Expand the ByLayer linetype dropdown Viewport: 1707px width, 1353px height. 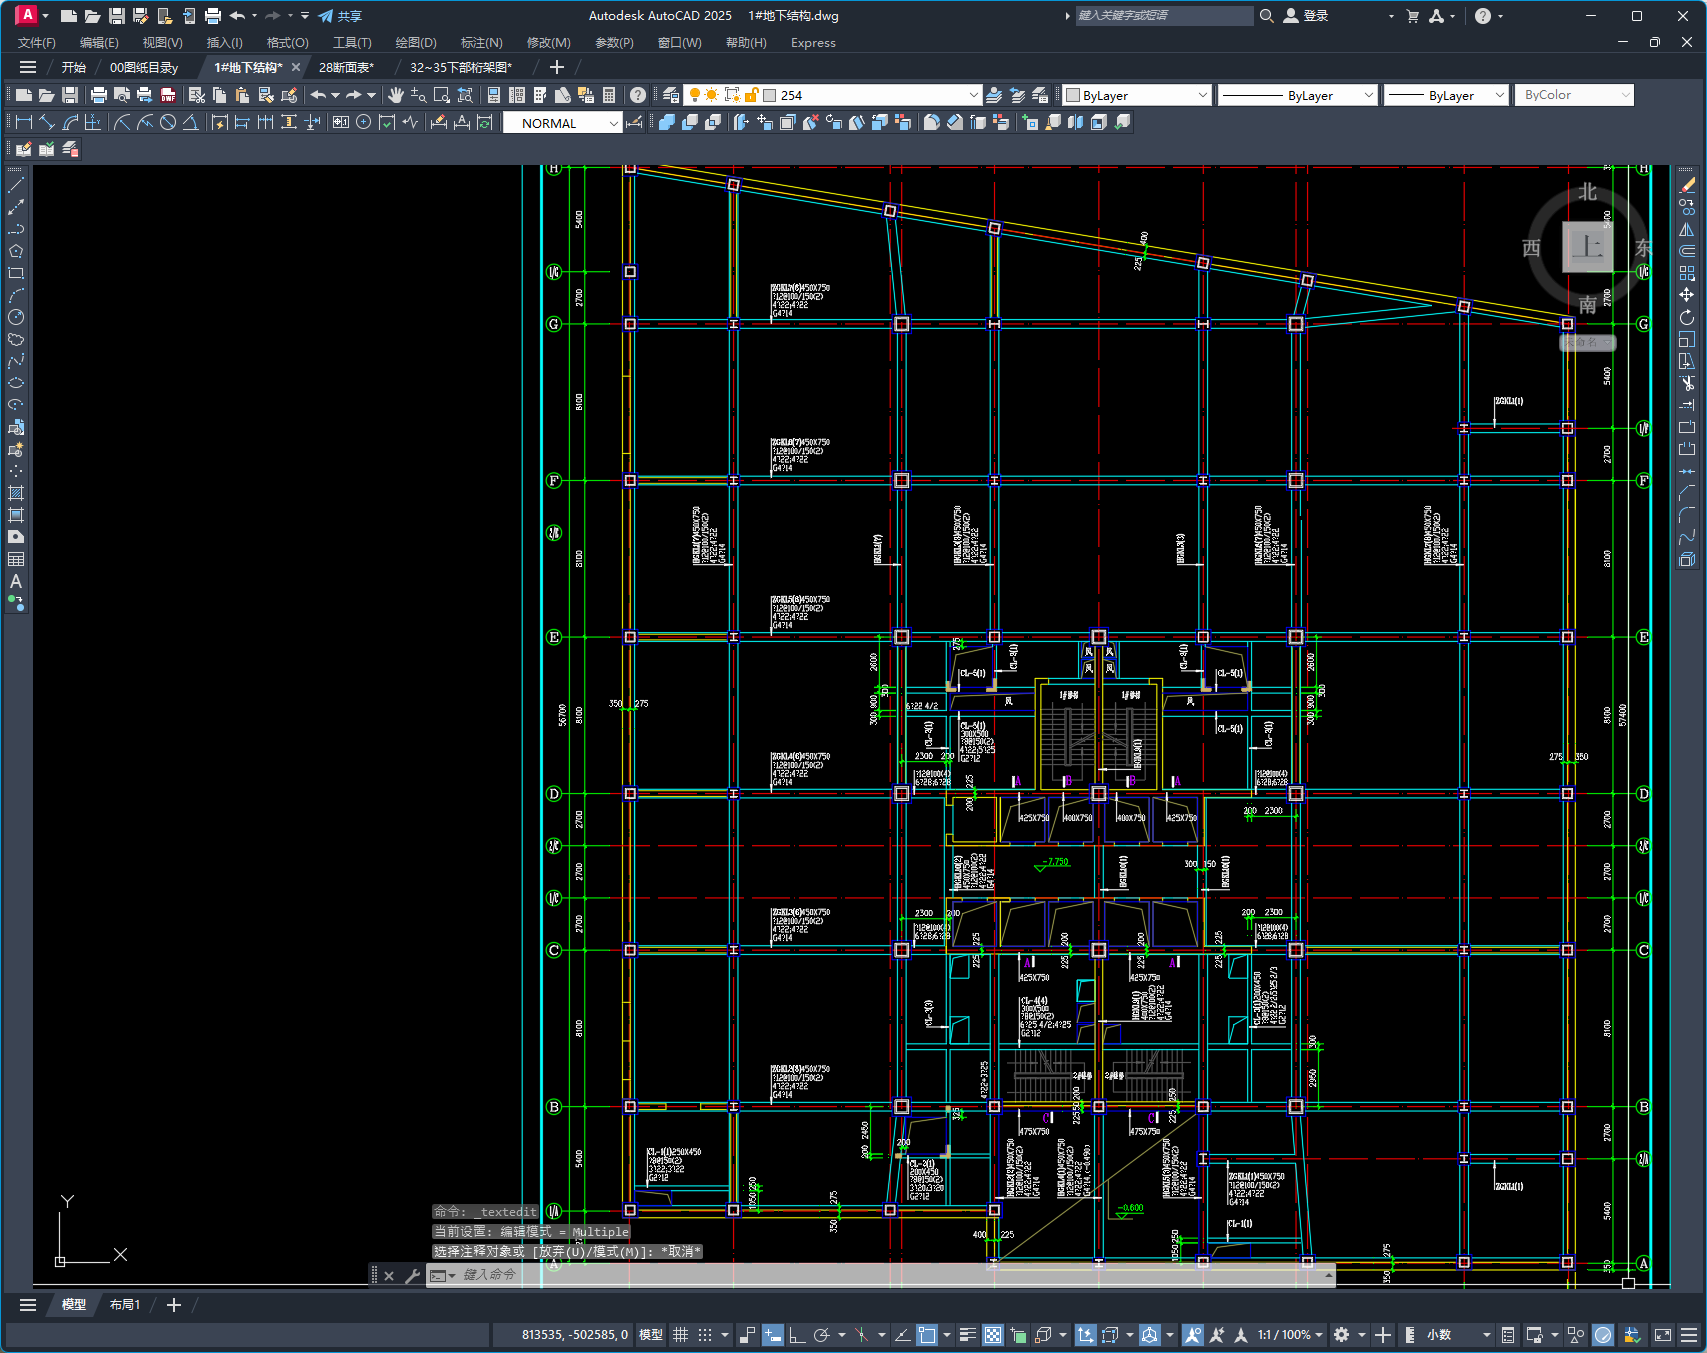tap(1298, 95)
